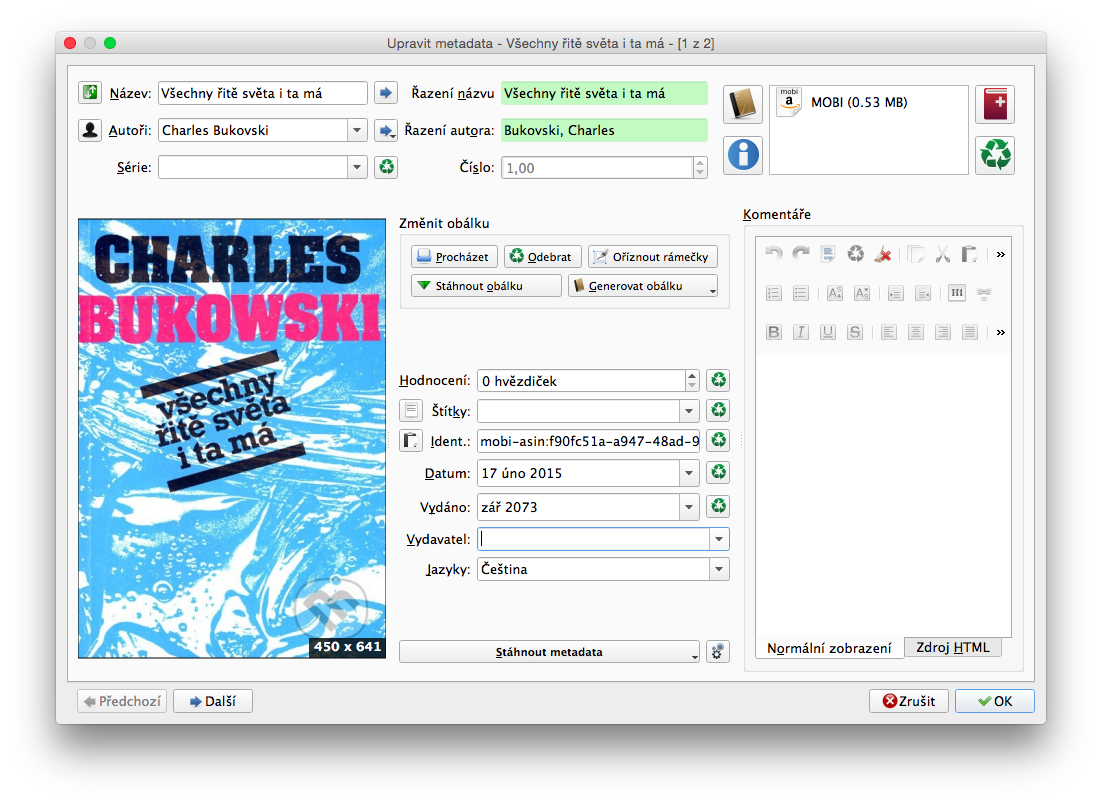This screenshot has width=1102, height=804.
Task: Click the add format red book icon
Action: point(994,104)
